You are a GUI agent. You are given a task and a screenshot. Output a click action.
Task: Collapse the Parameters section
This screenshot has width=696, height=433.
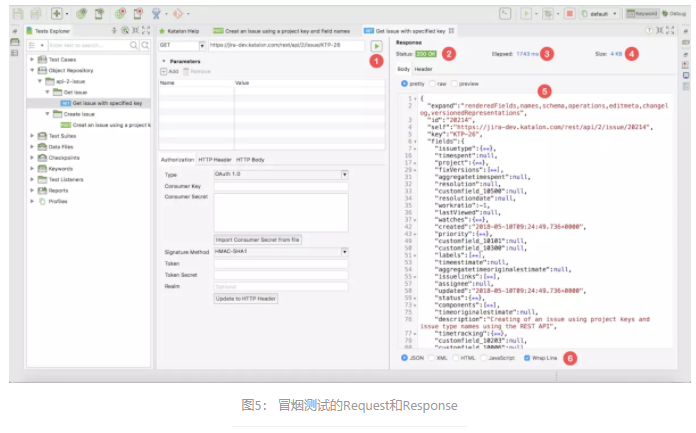coord(164,61)
